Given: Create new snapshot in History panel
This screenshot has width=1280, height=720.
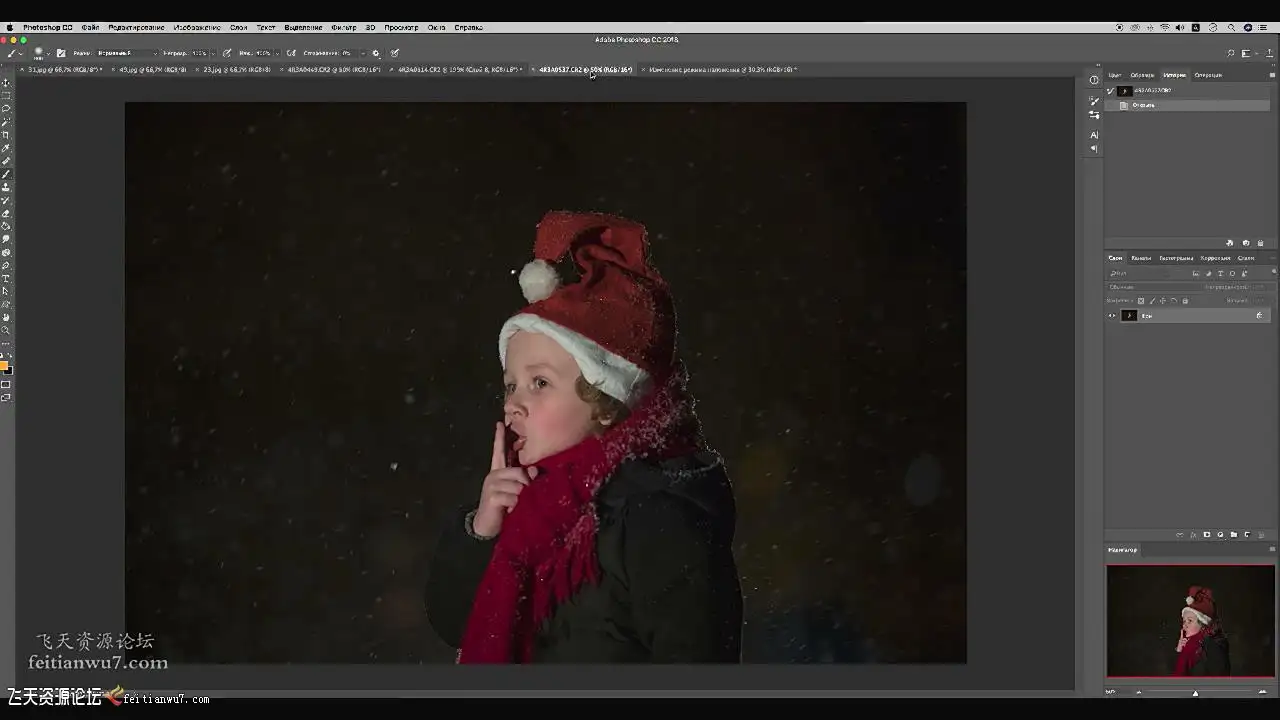Looking at the screenshot, I should coord(1246,243).
